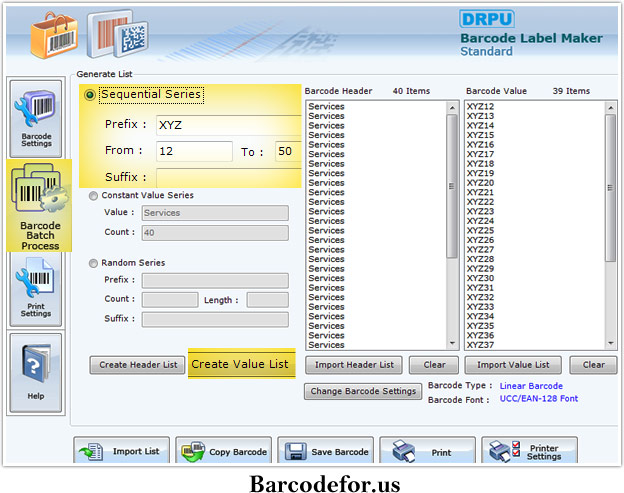This screenshot has width=624, height=493.
Task: Click the Import List button
Action: click(121, 451)
